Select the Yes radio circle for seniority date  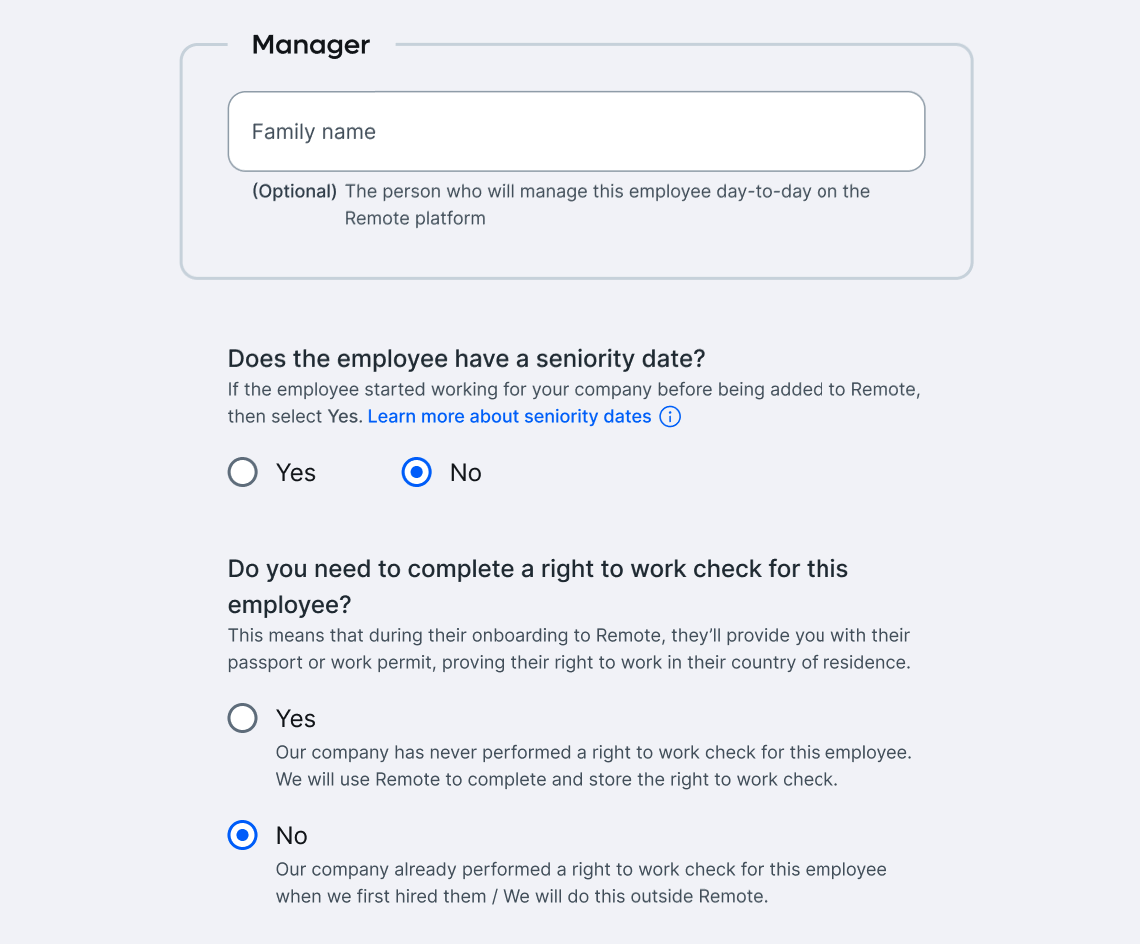[x=243, y=472]
